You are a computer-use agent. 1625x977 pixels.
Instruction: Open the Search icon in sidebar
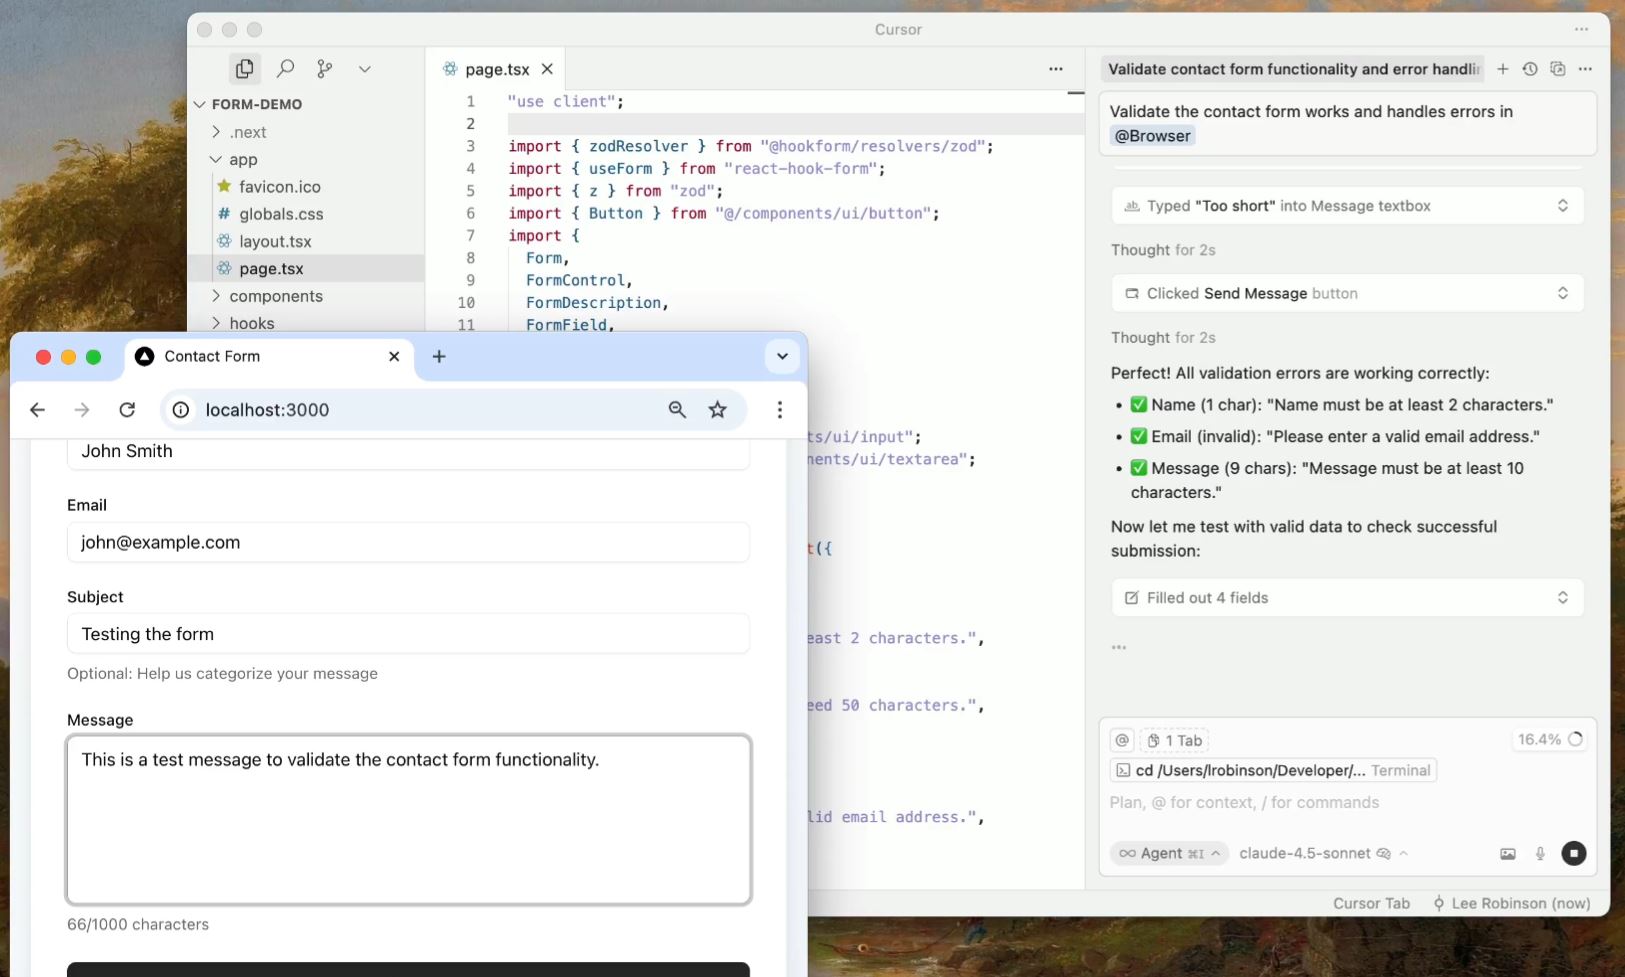point(285,68)
